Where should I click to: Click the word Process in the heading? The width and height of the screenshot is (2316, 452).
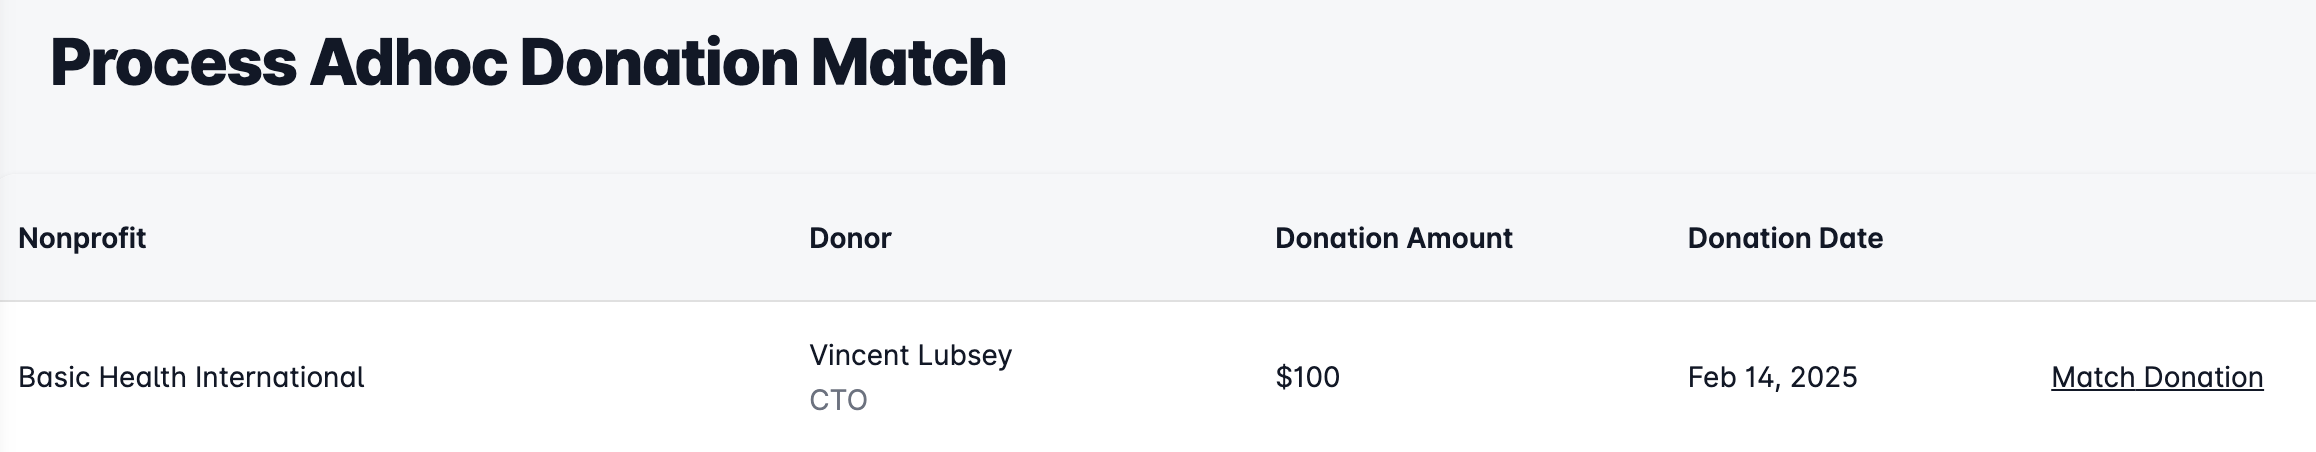tap(174, 63)
